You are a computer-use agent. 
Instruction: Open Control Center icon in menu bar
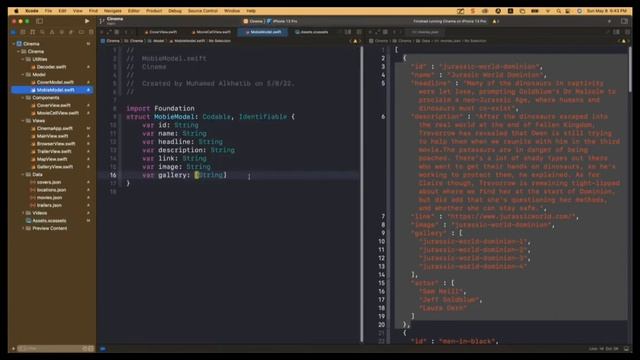(x=568, y=11)
